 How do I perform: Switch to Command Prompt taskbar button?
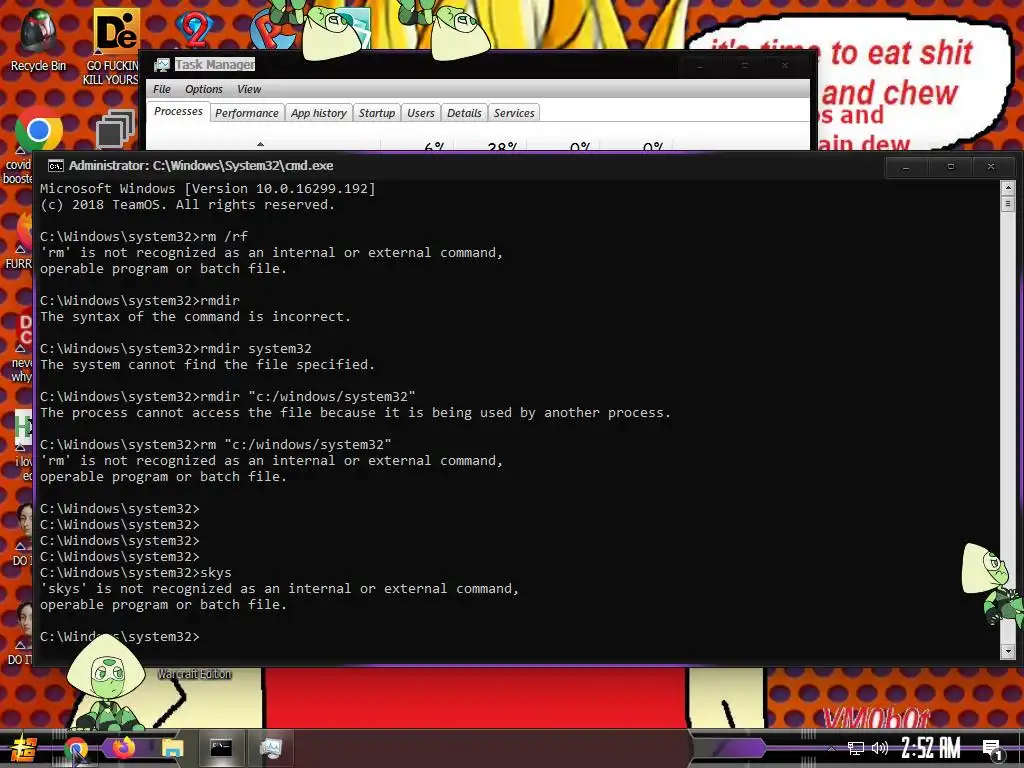[221, 748]
